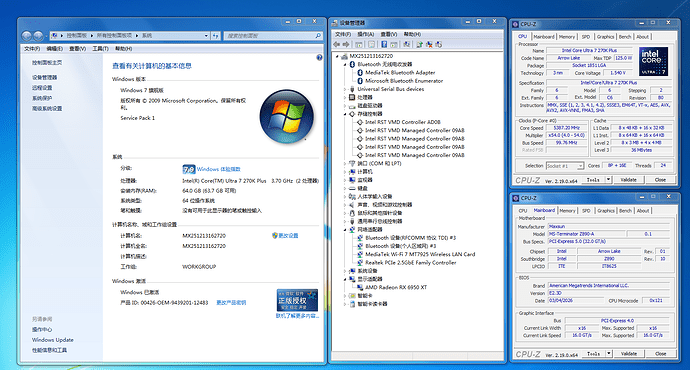Click the Back arrow in Control Panel window
This screenshot has height=370, width=690.
click(26, 36)
